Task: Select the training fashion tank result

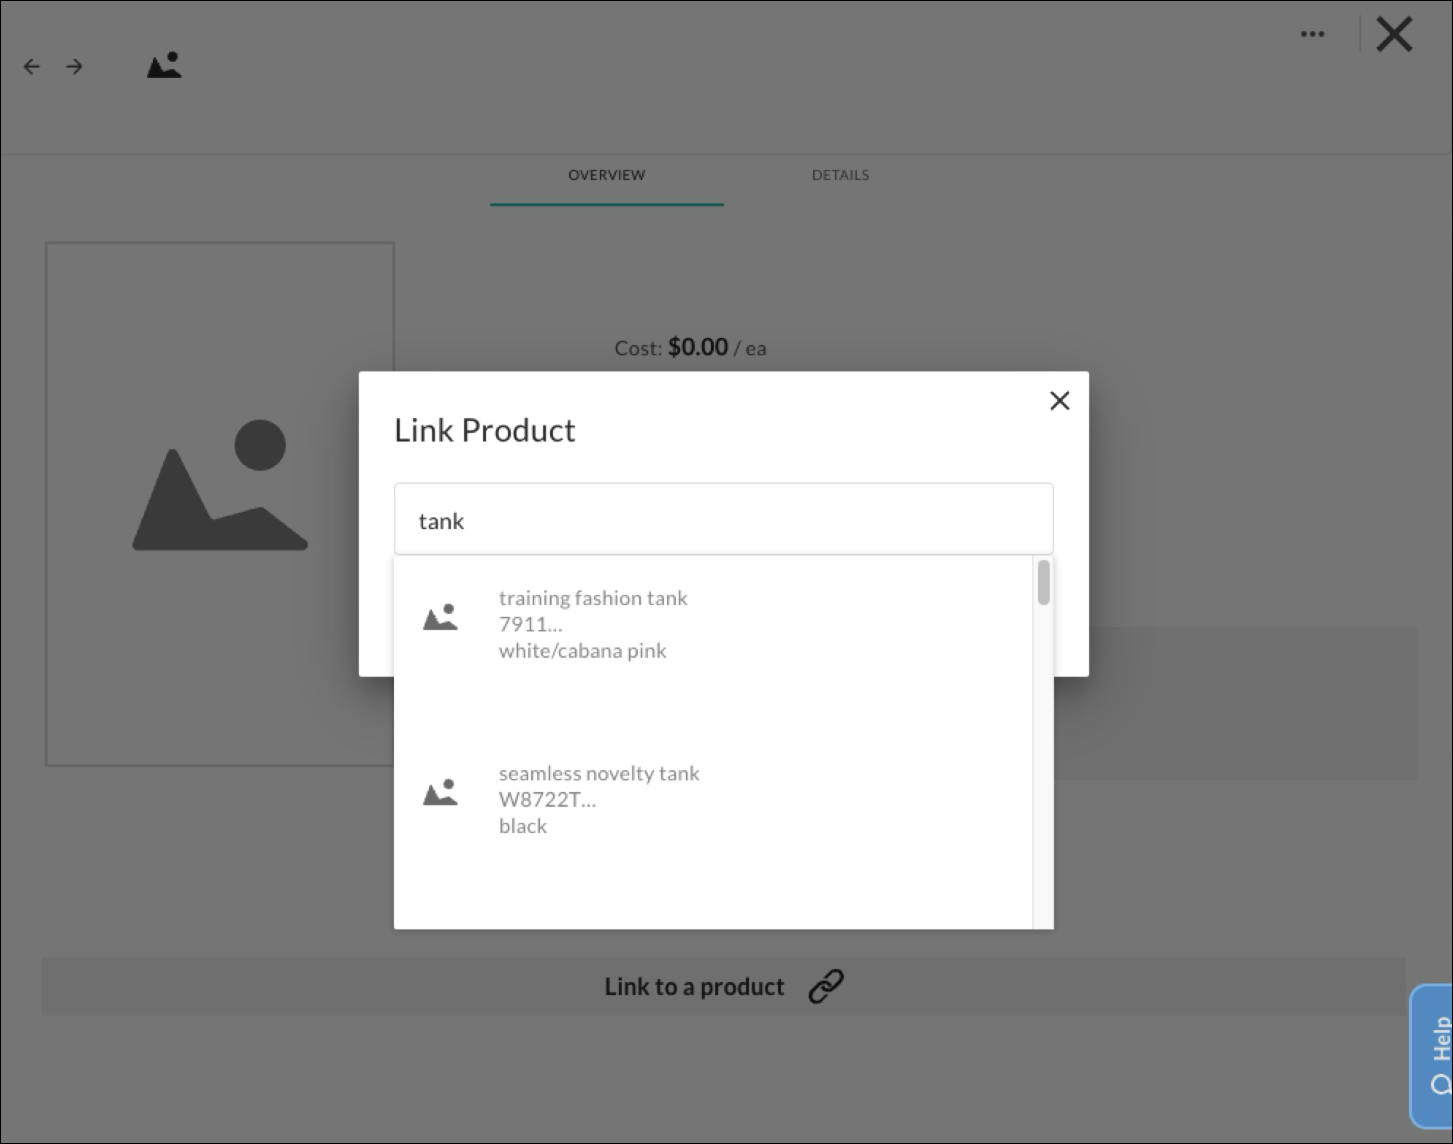Action: coord(593,624)
